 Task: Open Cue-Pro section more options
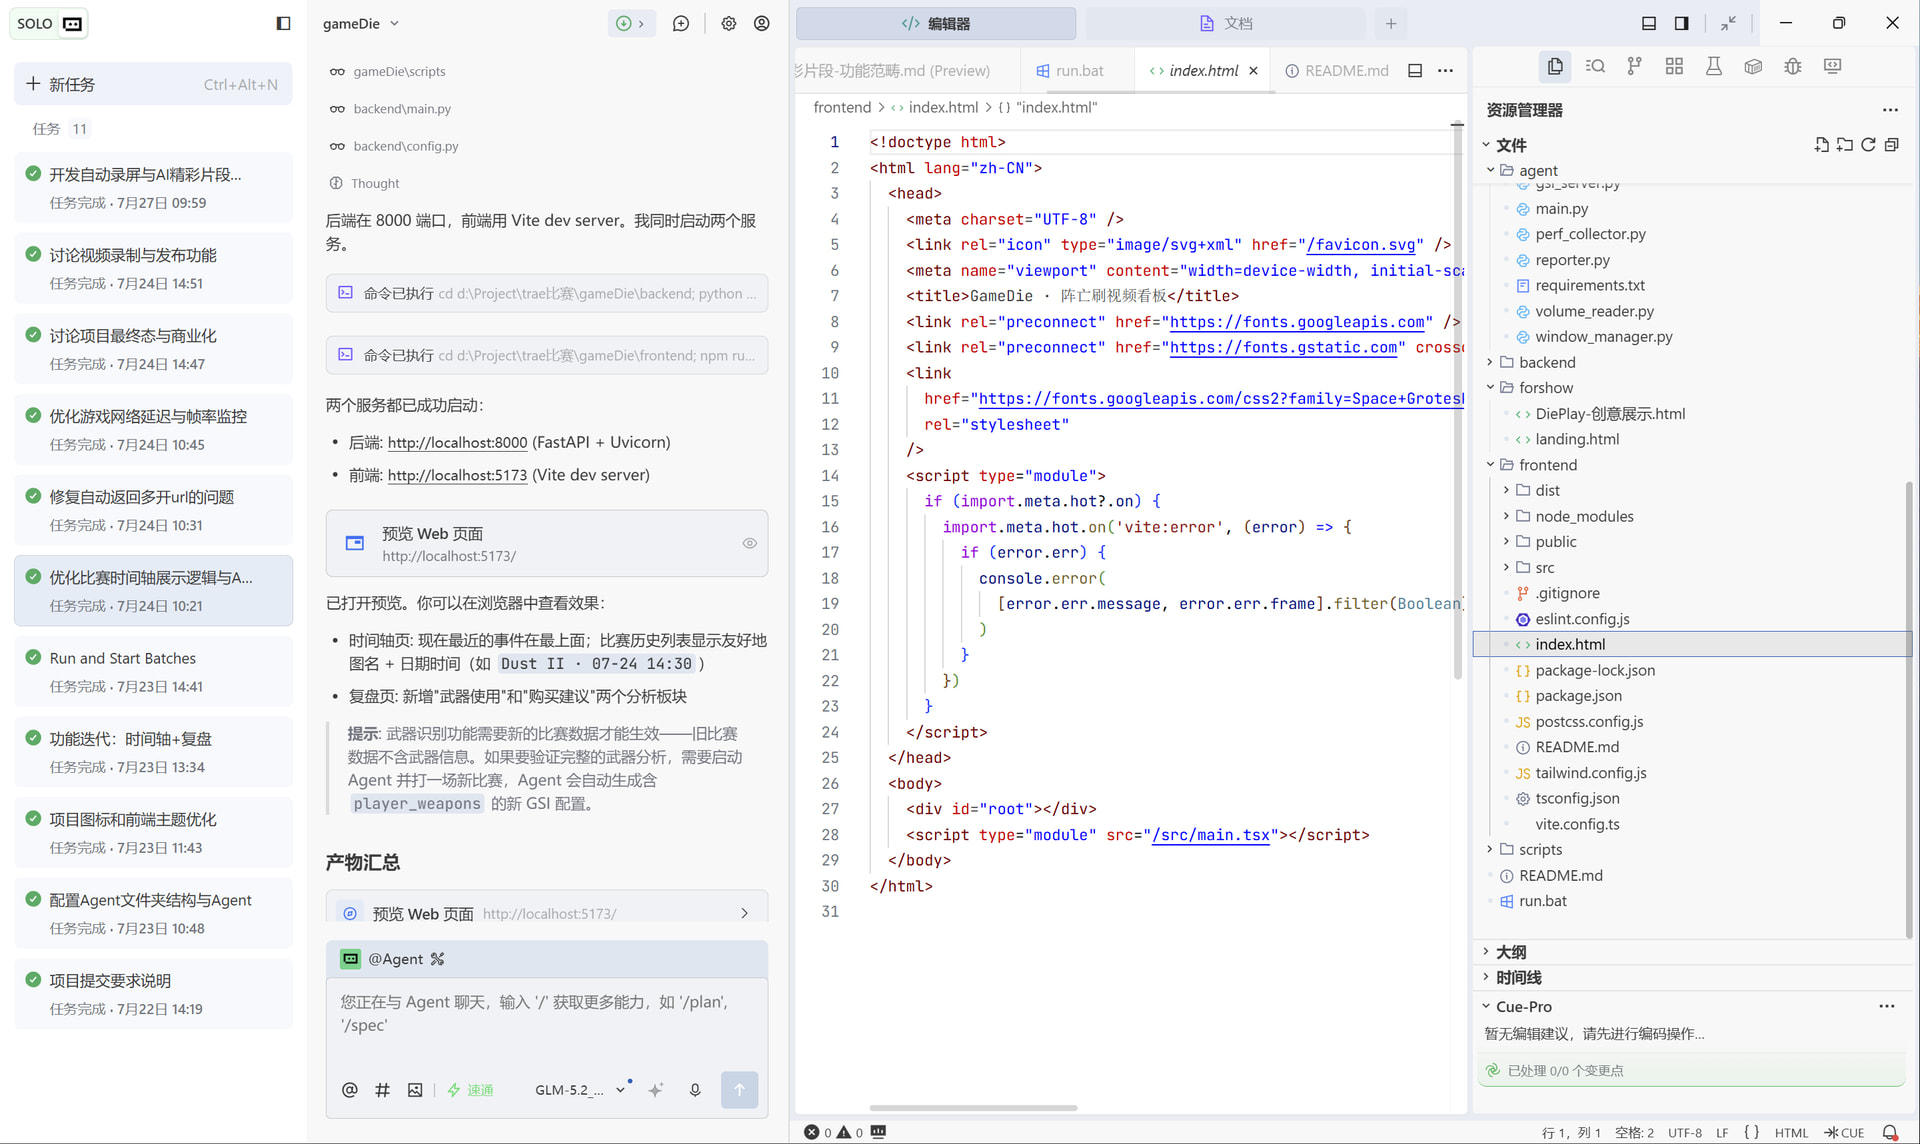1887,1006
